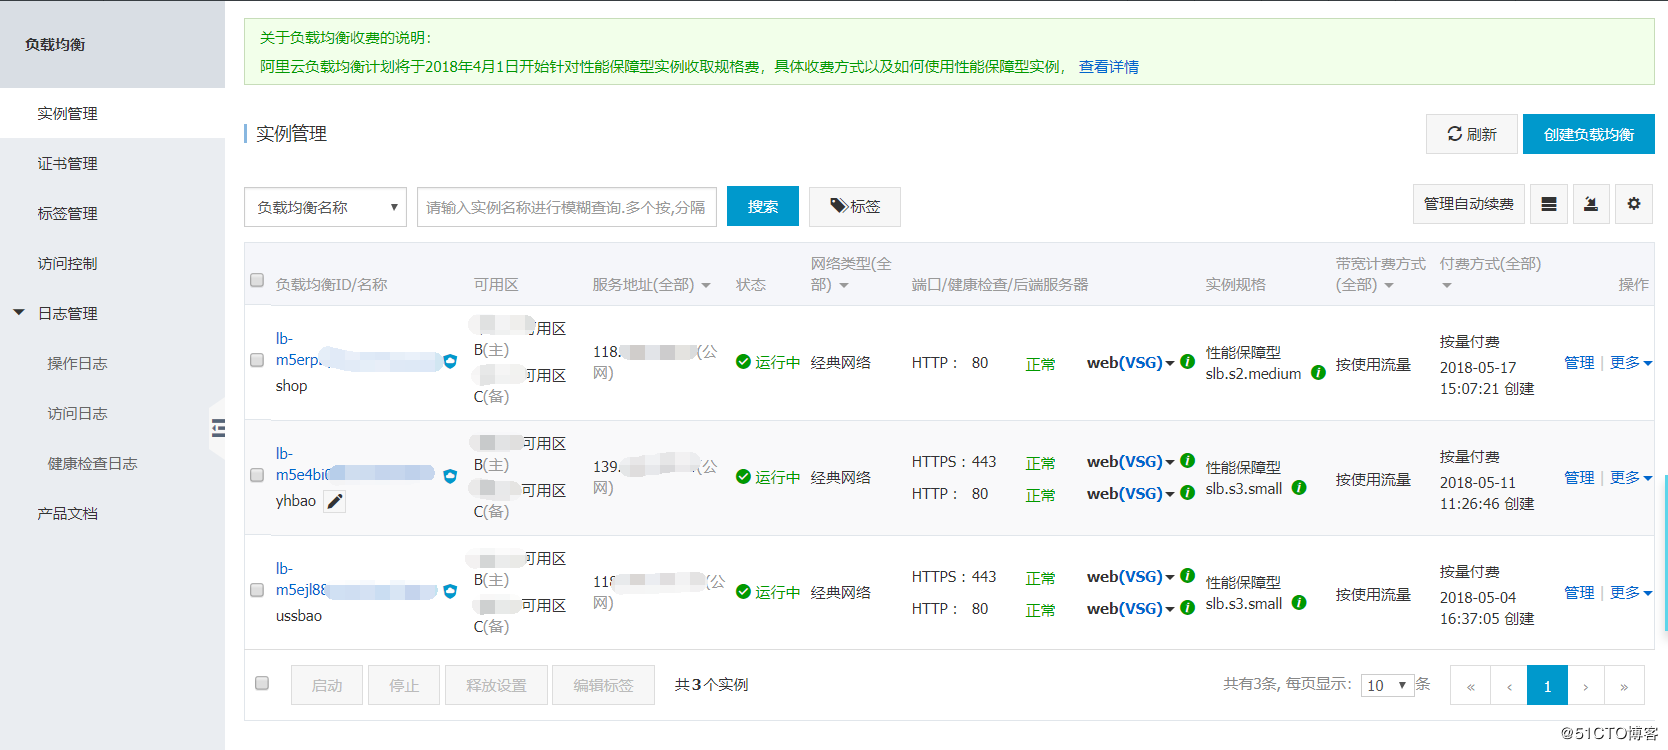Viewport: 1668px width, 750px height.
Task: Expand 更多 menu for the shop instance
Action: 1631,362
